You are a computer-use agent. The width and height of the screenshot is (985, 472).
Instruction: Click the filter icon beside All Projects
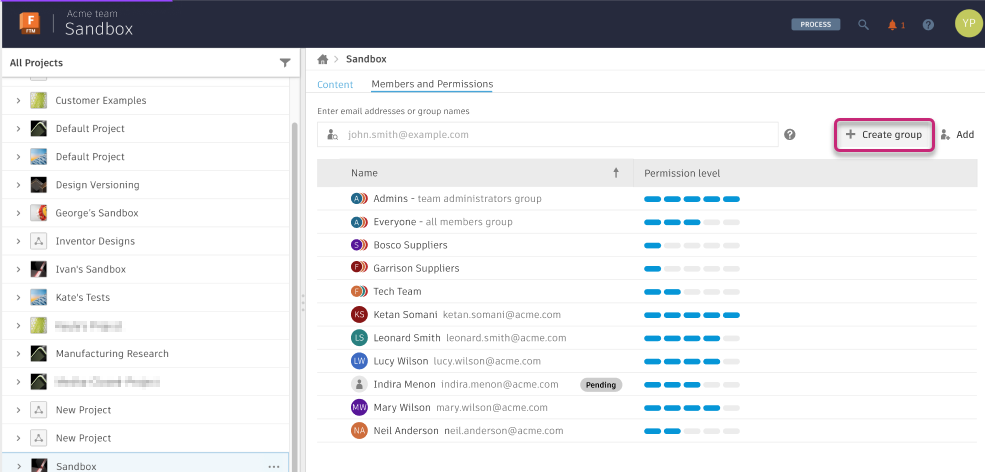pyautogui.click(x=285, y=63)
